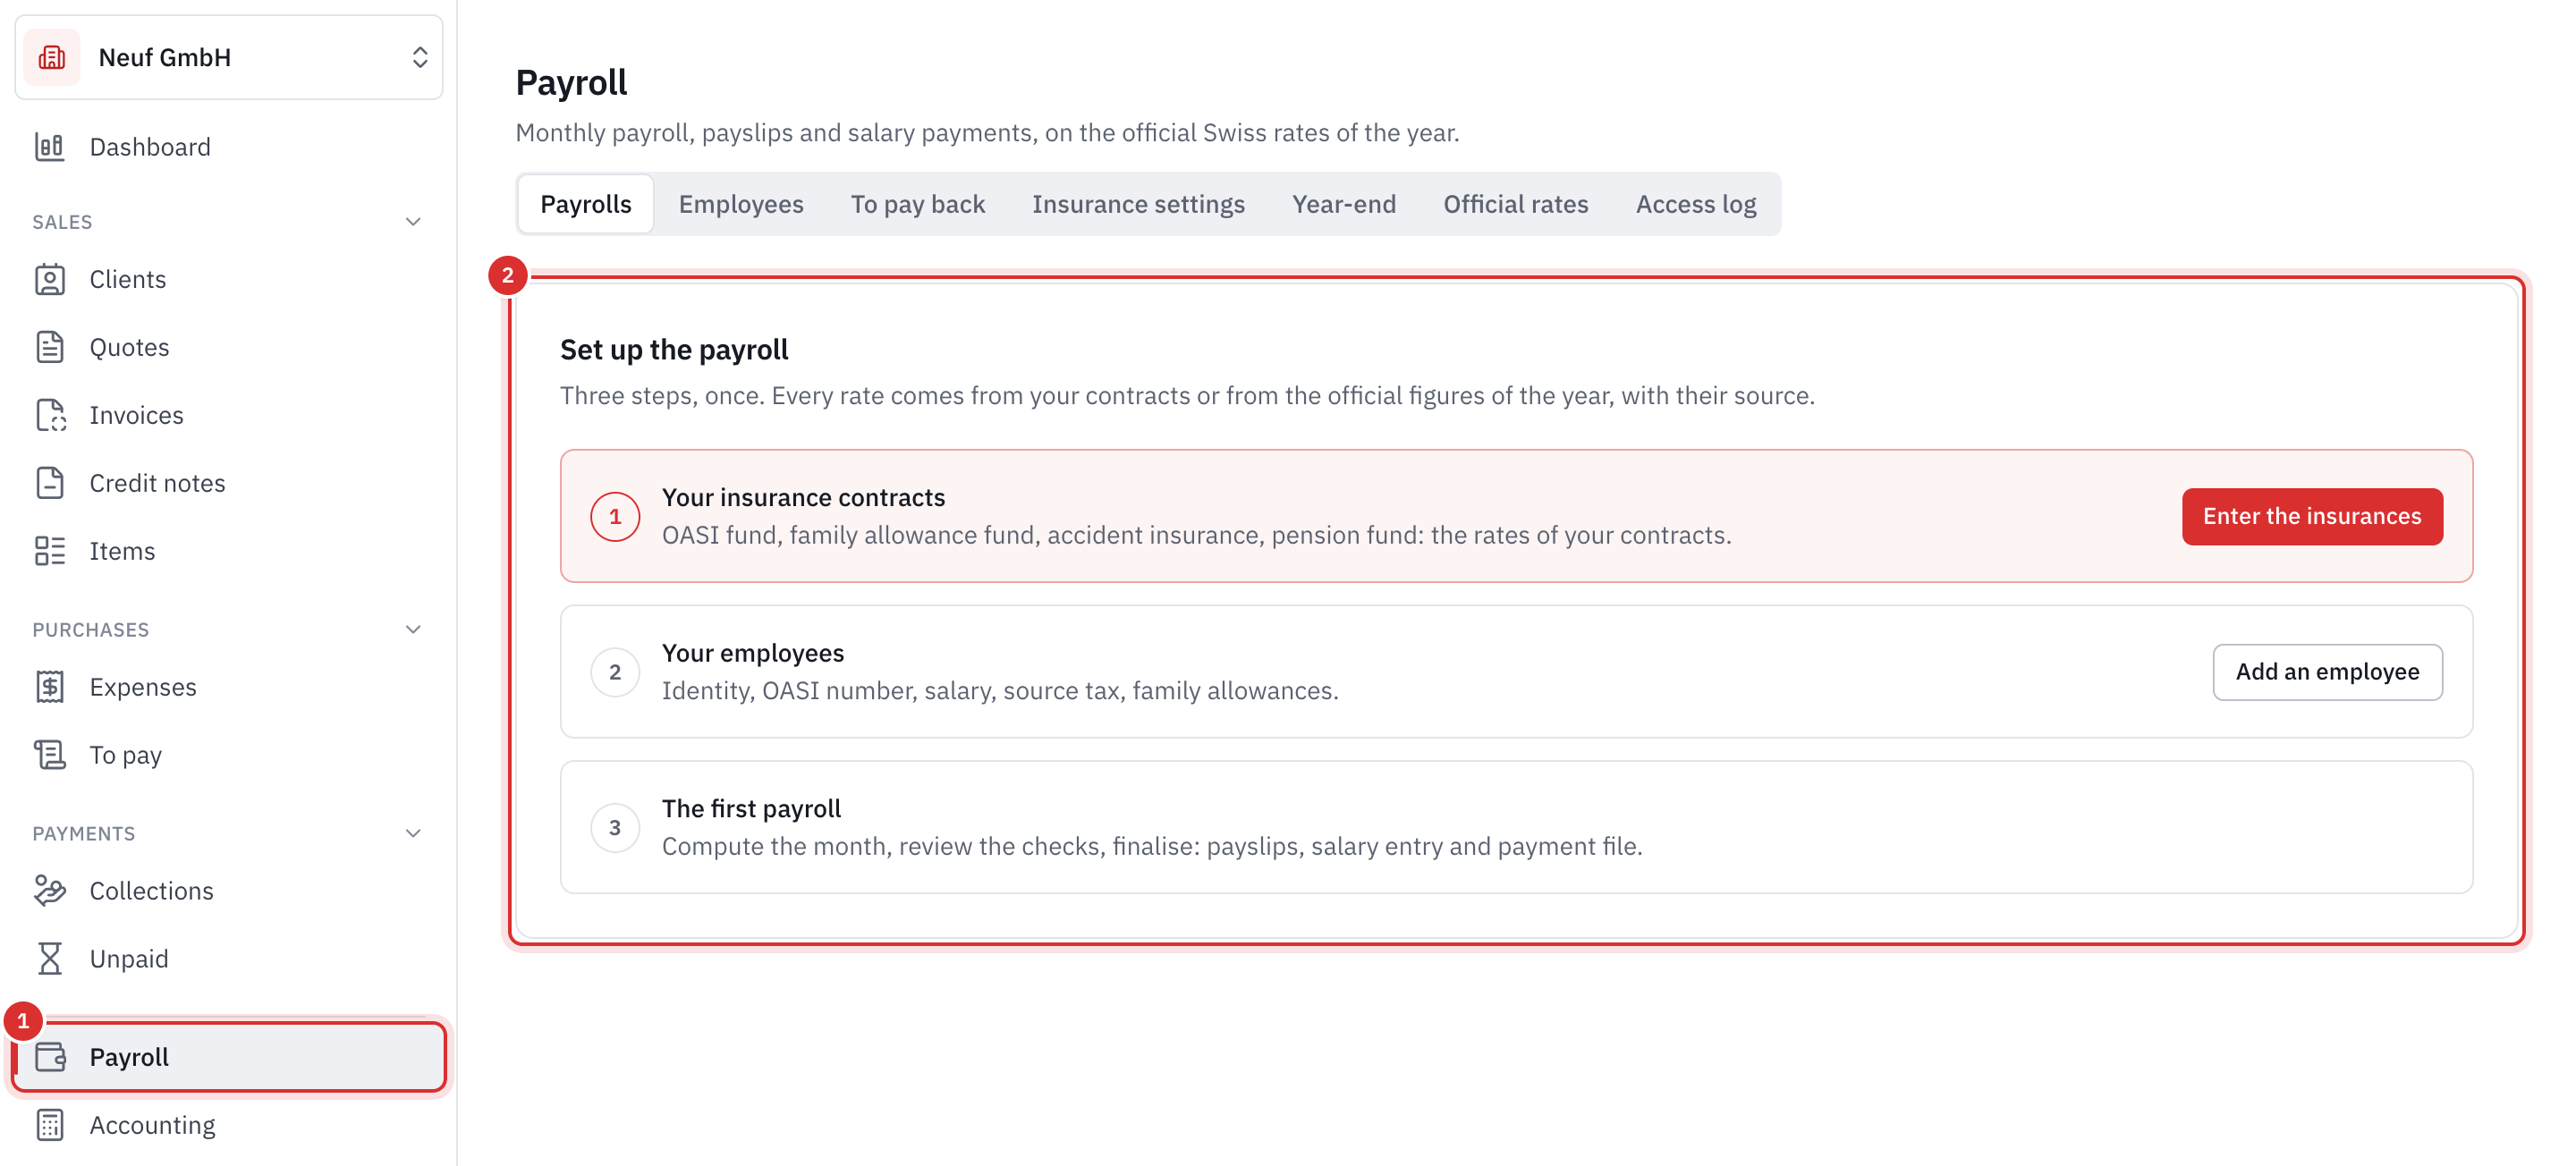This screenshot has width=2576, height=1166.
Task: Select the Payrolls tab
Action: click(x=586, y=204)
